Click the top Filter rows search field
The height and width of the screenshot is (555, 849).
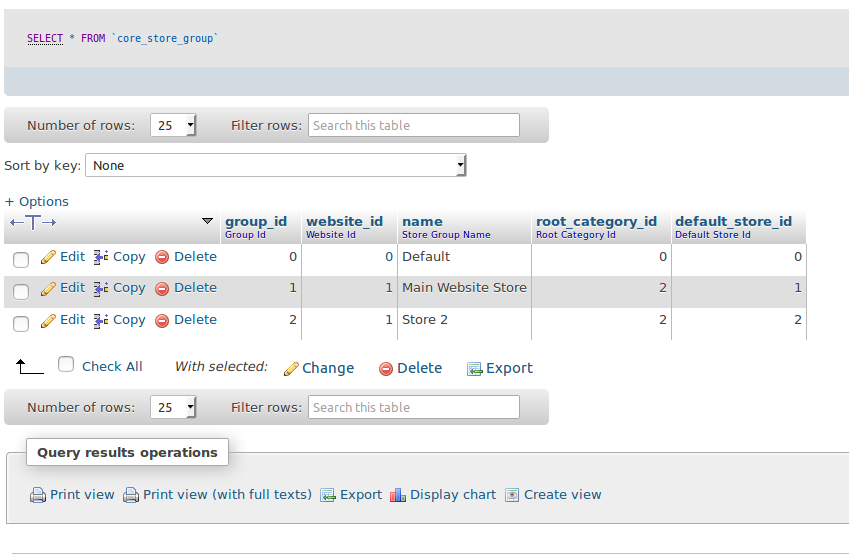point(414,126)
